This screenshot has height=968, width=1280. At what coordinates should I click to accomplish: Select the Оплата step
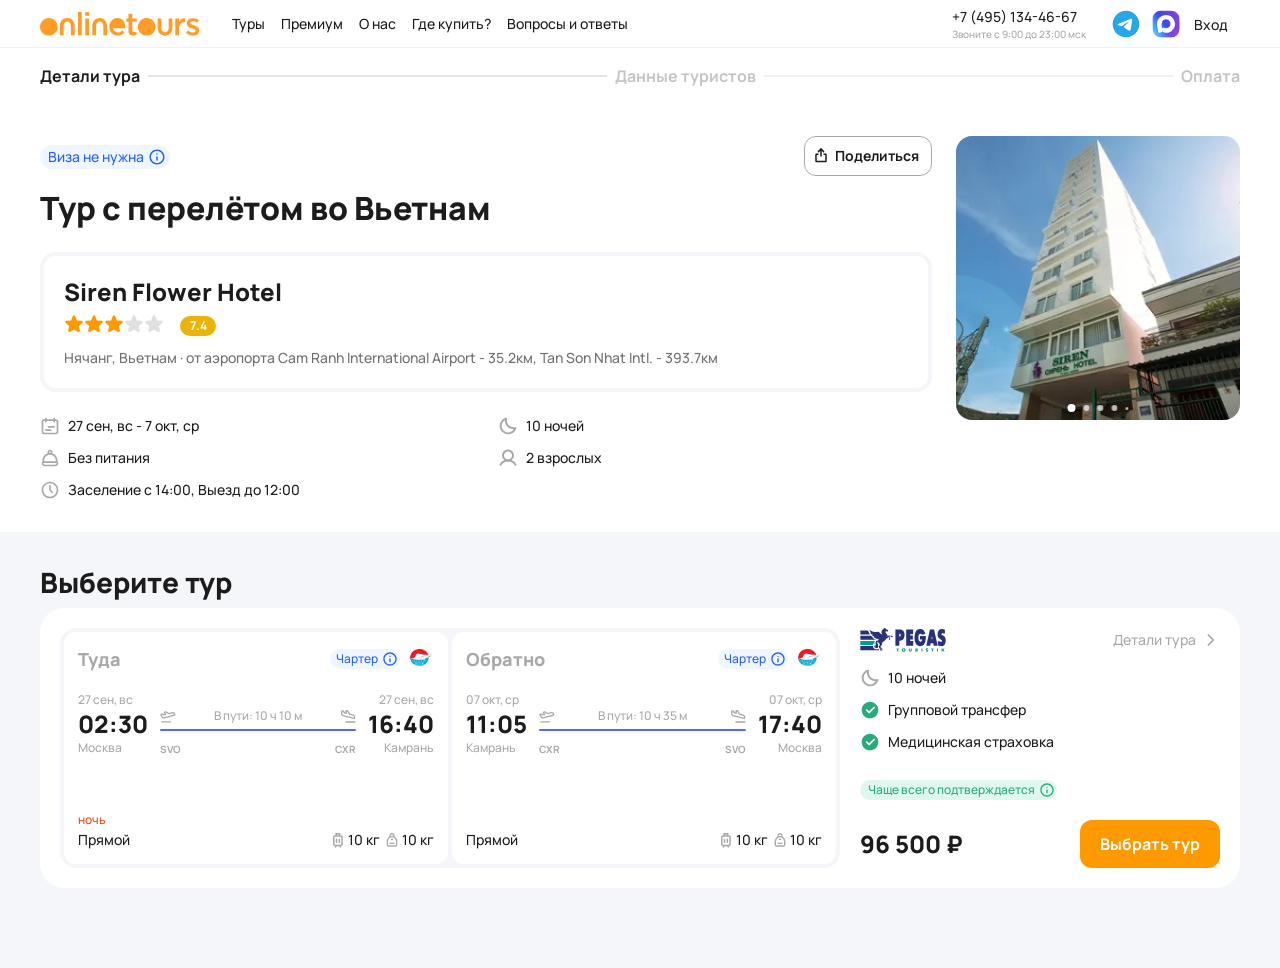[x=1210, y=76]
